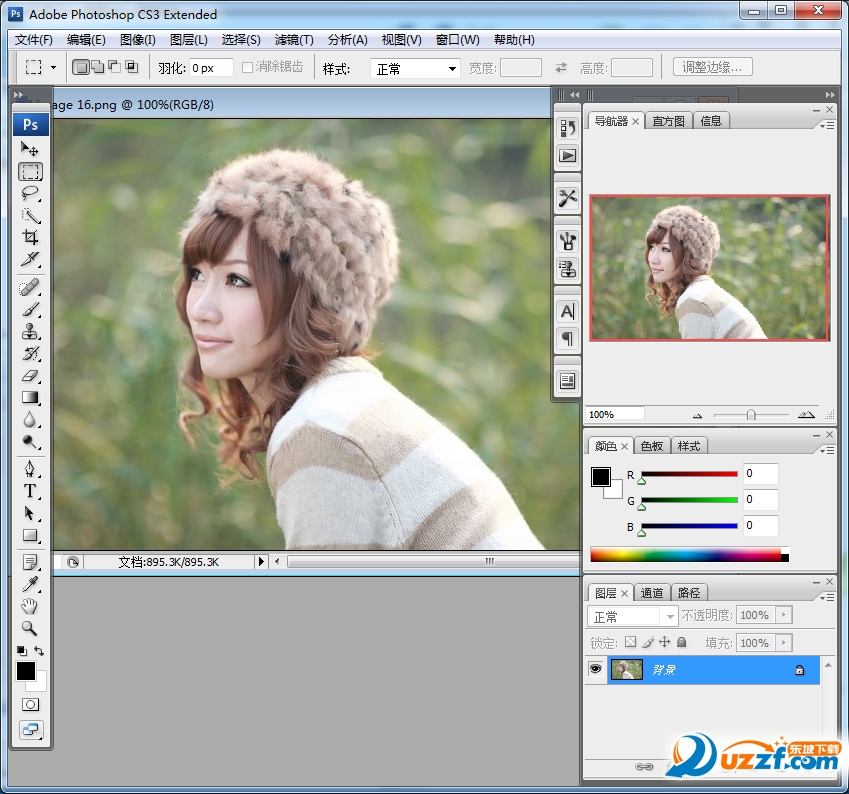Hide the 背景 layer using eye icon
849x794 pixels.
click(596, 670)
